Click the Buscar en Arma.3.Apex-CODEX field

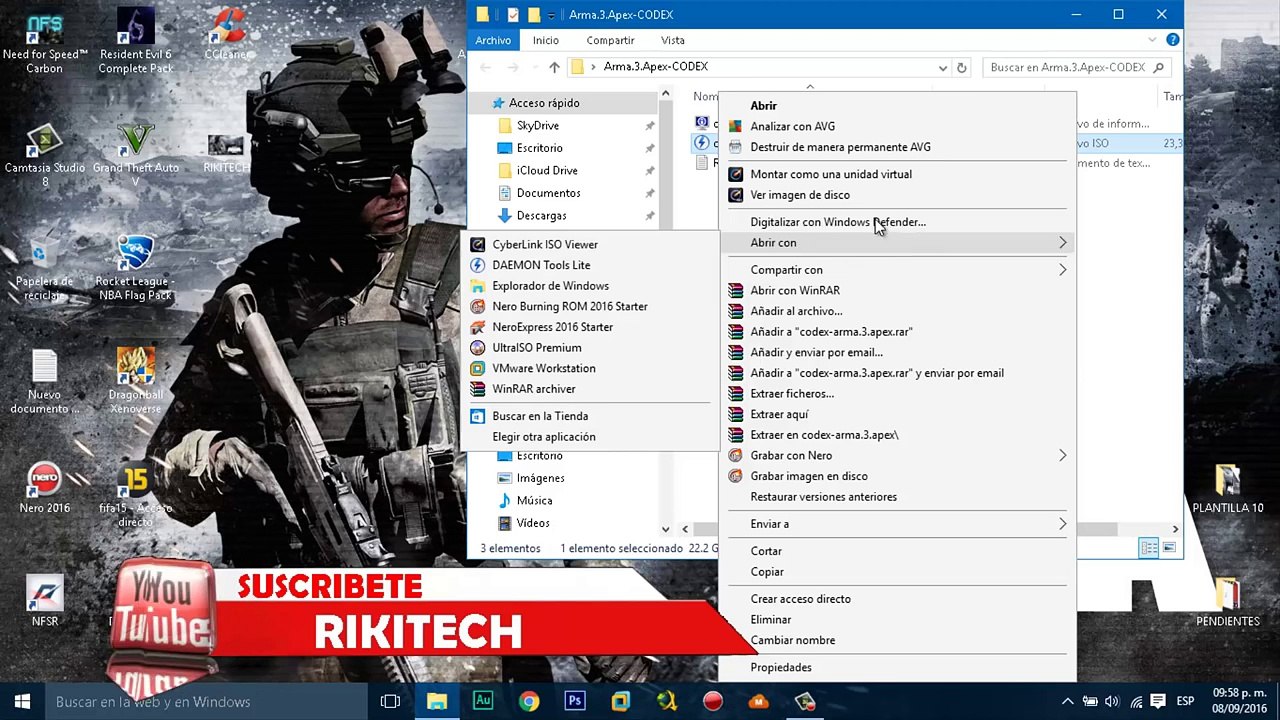[x=1076, y=67]
